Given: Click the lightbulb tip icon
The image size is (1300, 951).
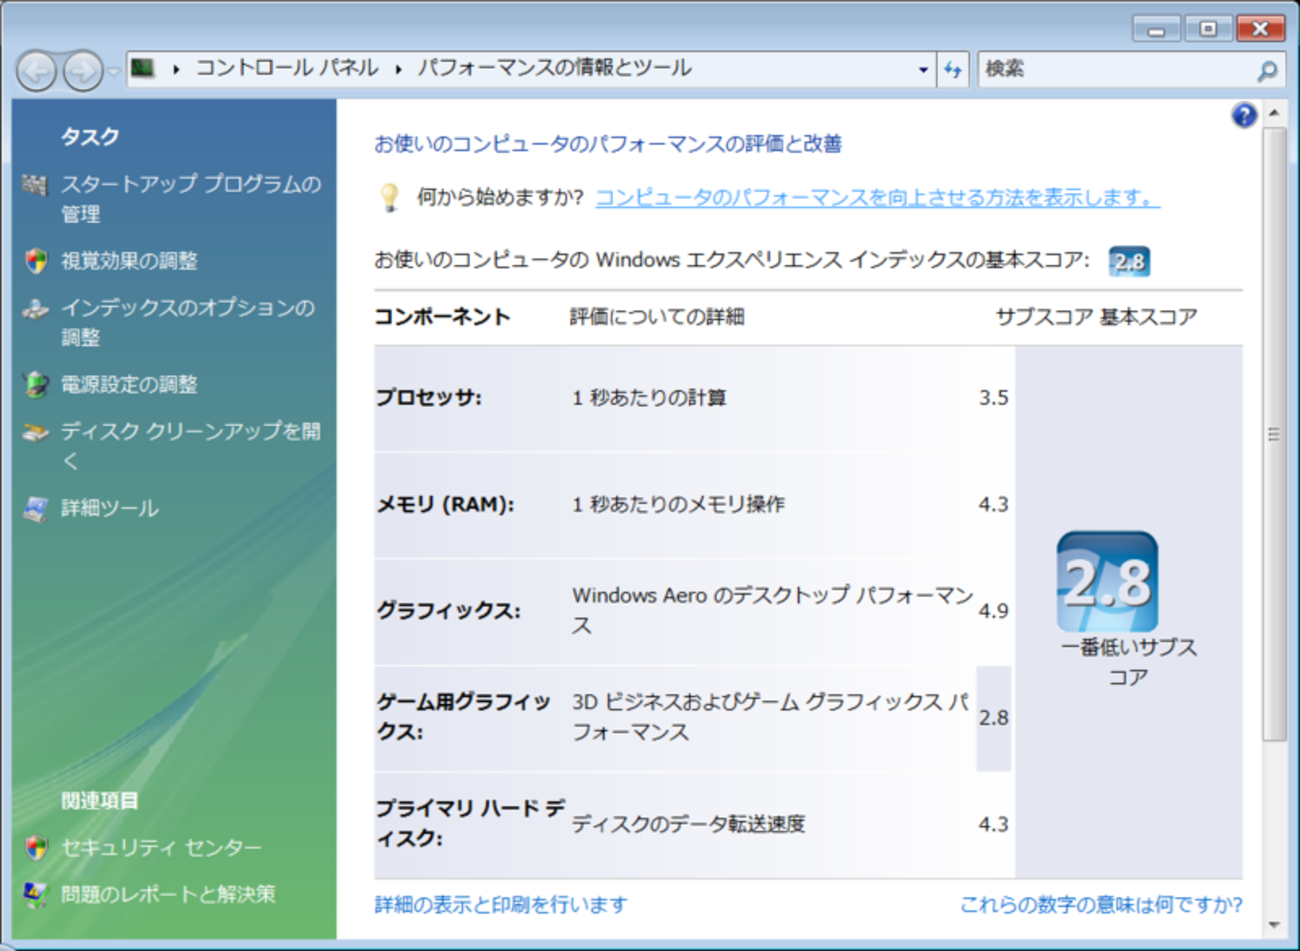Looking at the screenshot, I should (390, 197).
